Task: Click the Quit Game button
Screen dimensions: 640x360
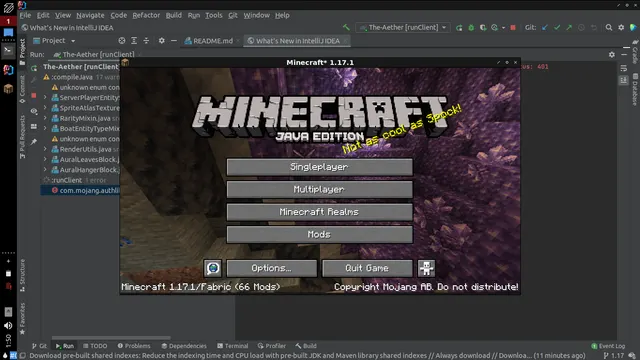Action: [x=367, y=268]
